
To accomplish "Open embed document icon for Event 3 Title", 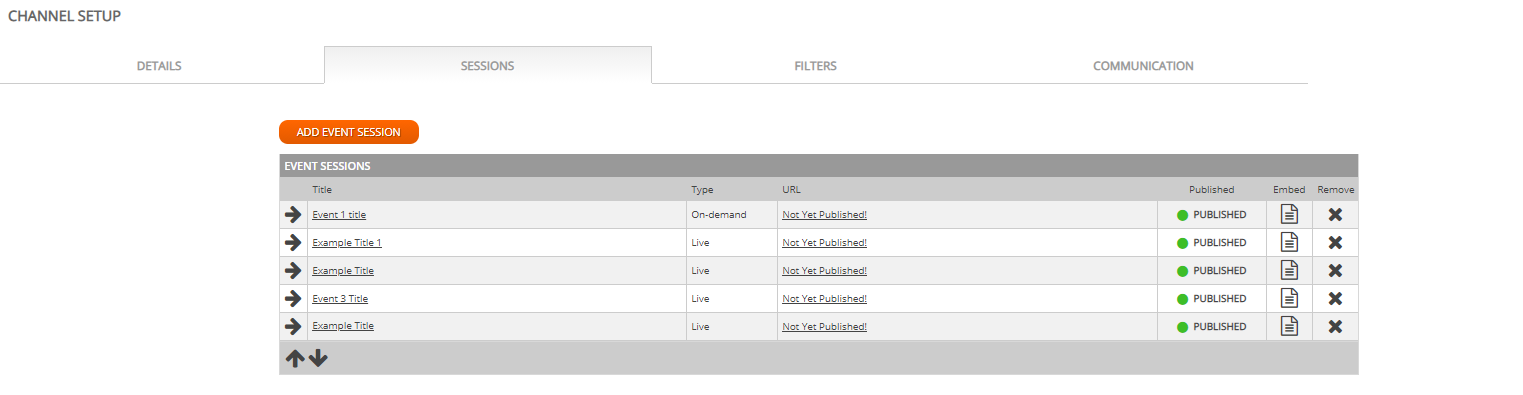I will pyautogui.click(x=1290, y=298).
